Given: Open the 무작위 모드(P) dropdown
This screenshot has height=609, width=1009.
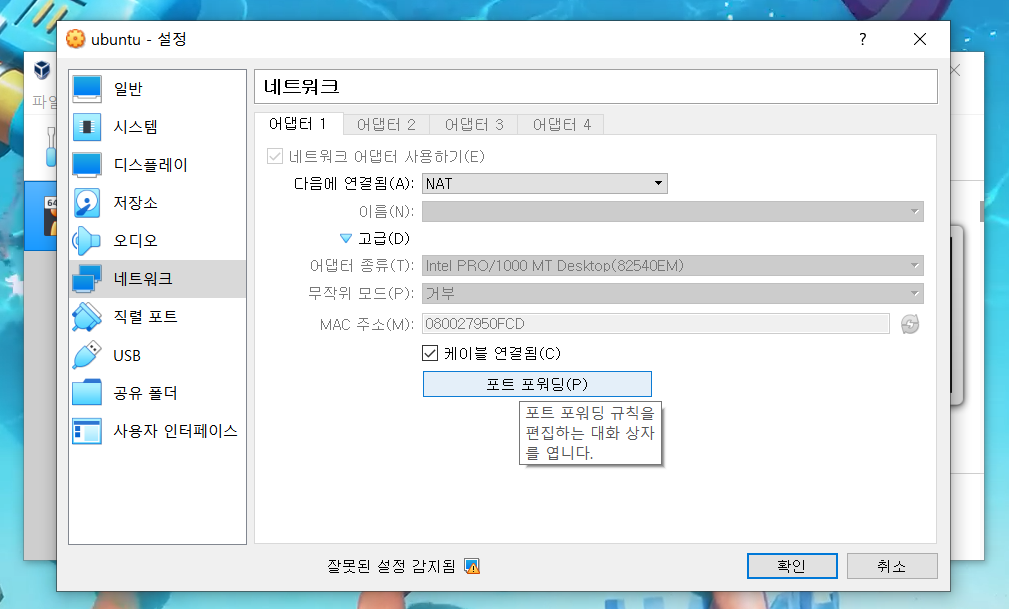Looking at the screenshot, I should pyautogui.click(x=672, y=294).
